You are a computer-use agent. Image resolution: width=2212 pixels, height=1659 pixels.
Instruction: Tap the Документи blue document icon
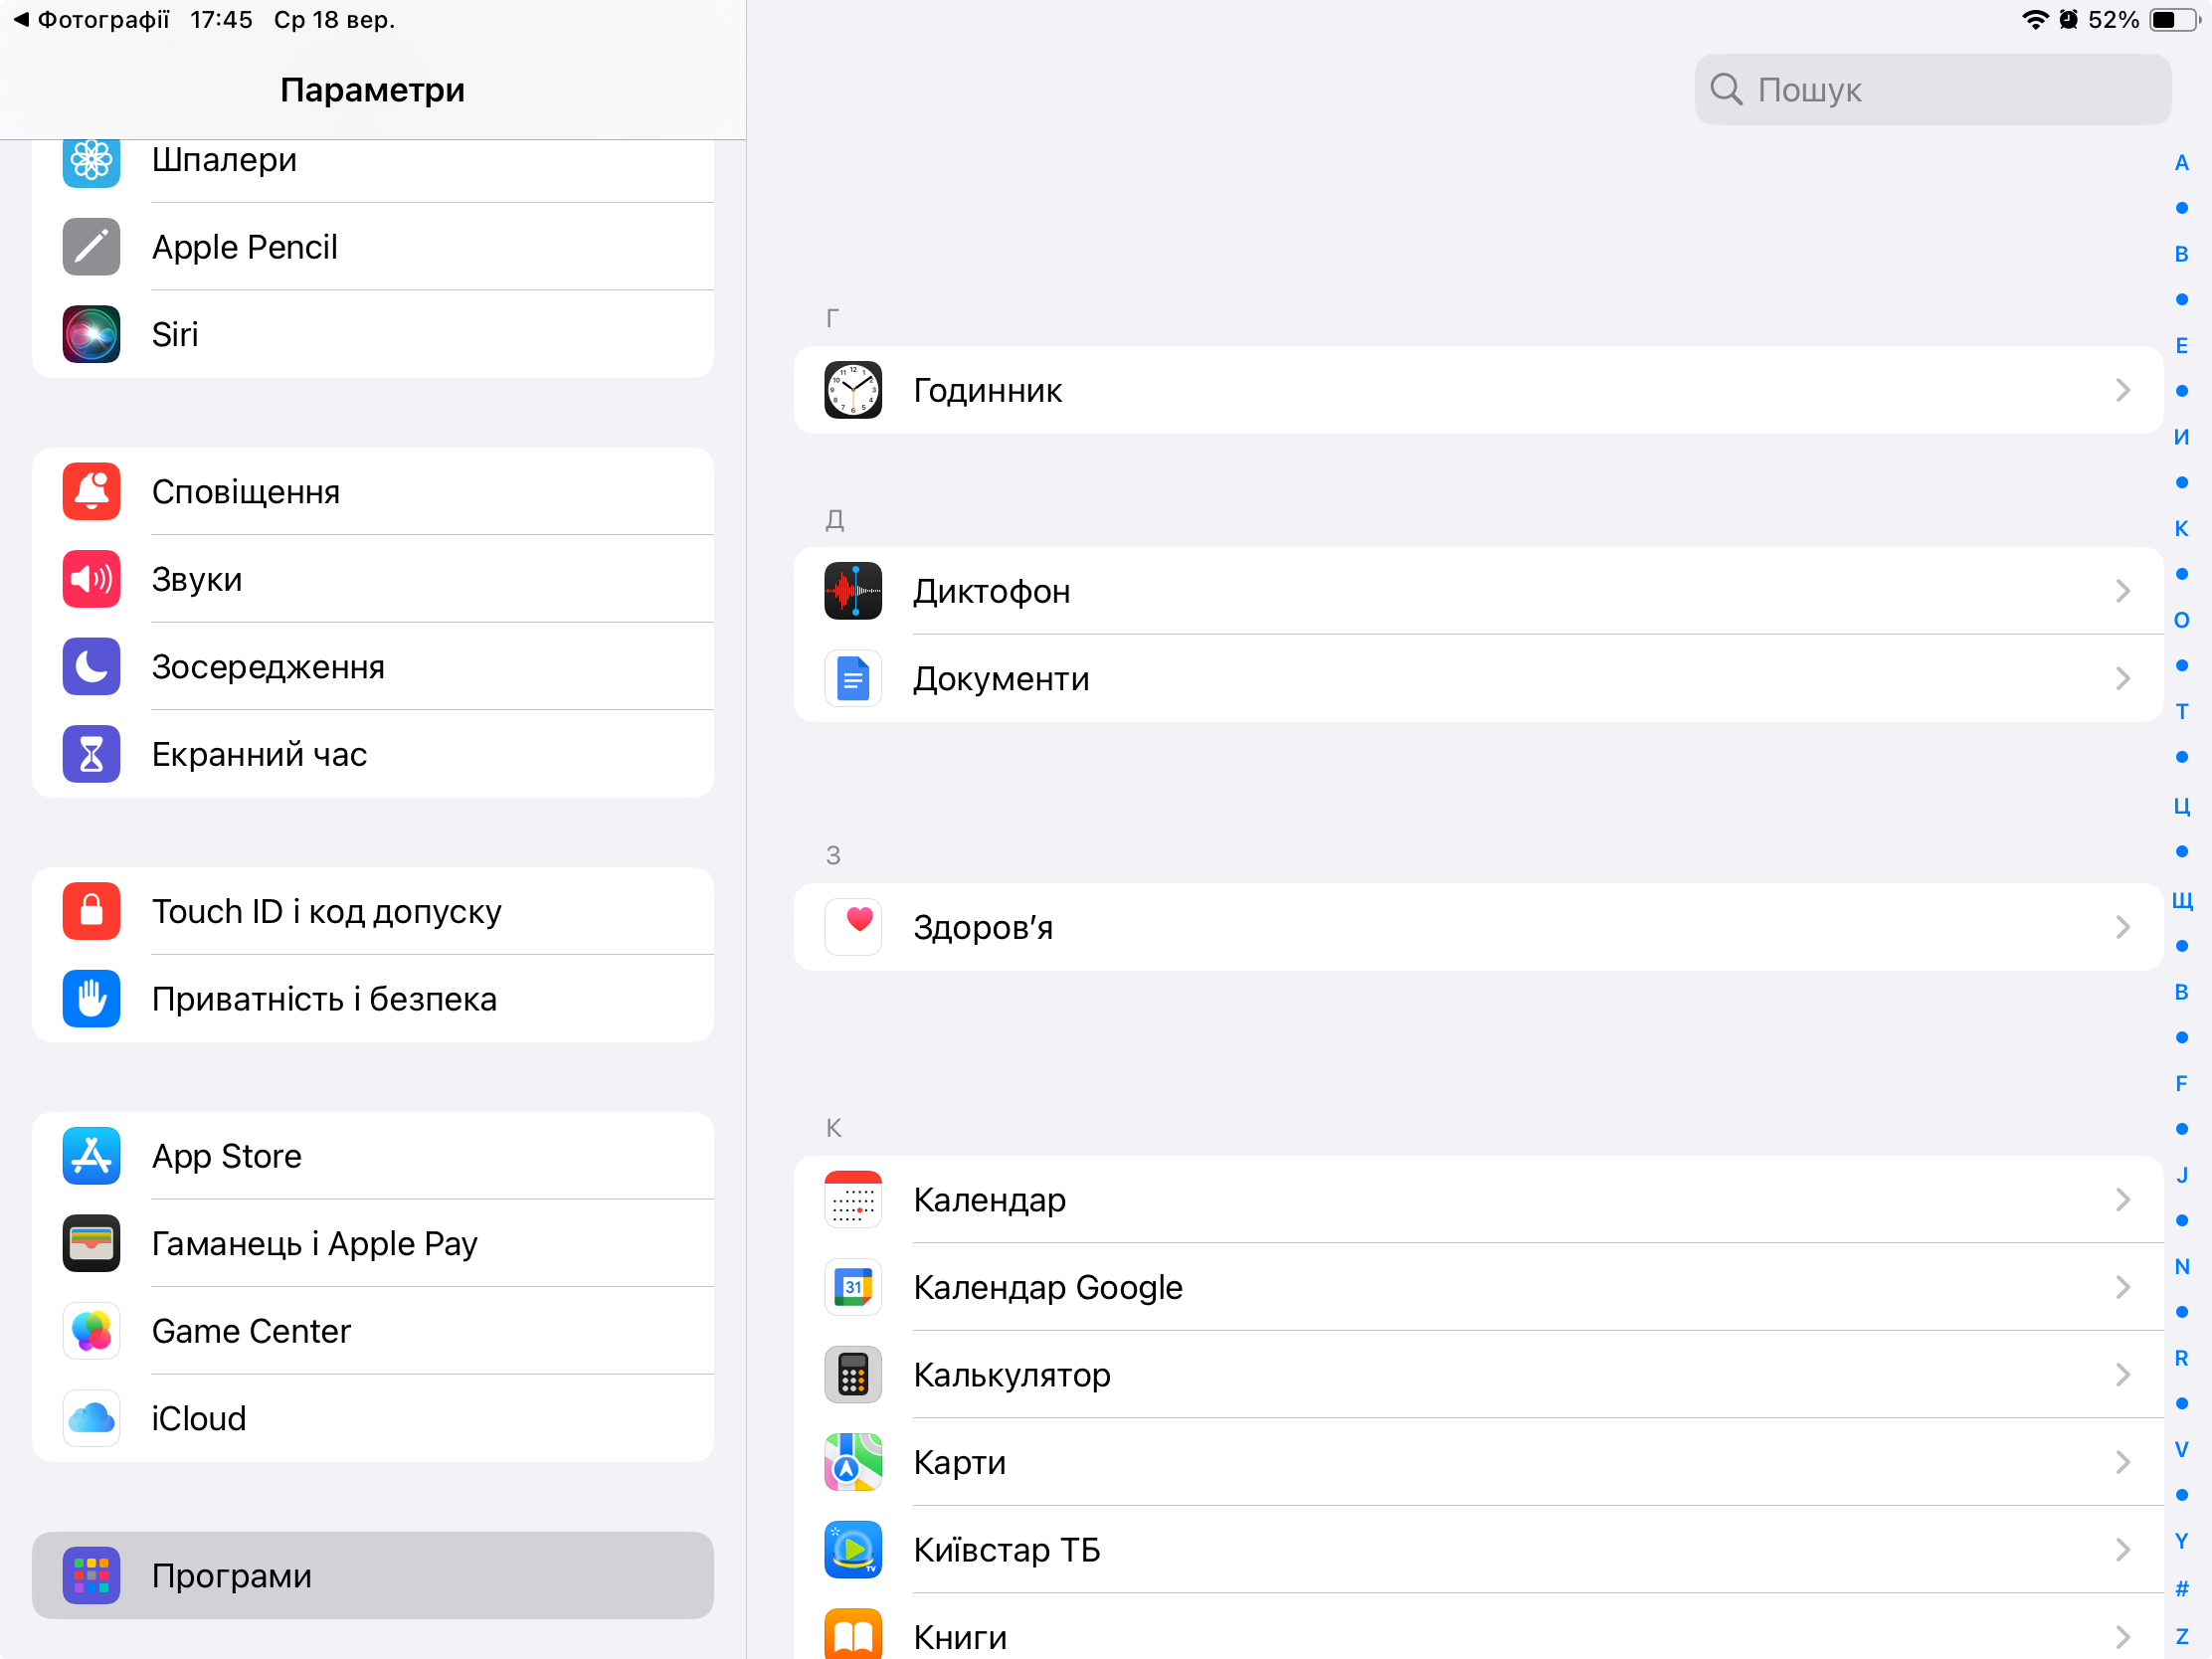[x=853, y=679]
